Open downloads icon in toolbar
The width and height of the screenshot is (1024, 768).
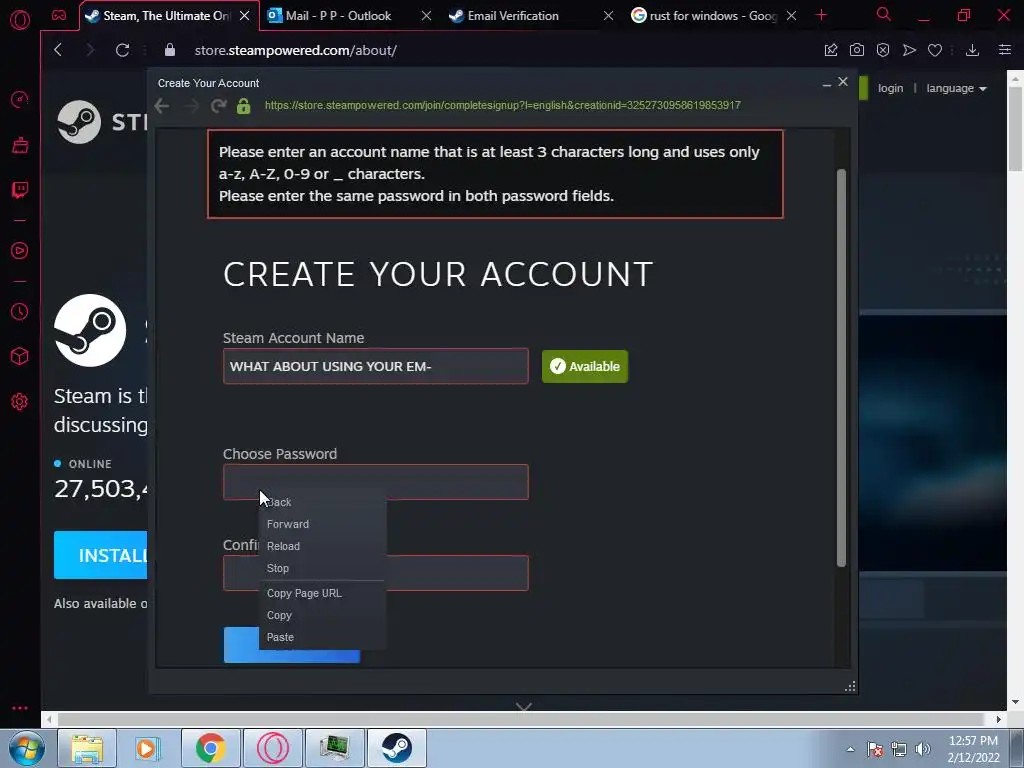[972, 50]
